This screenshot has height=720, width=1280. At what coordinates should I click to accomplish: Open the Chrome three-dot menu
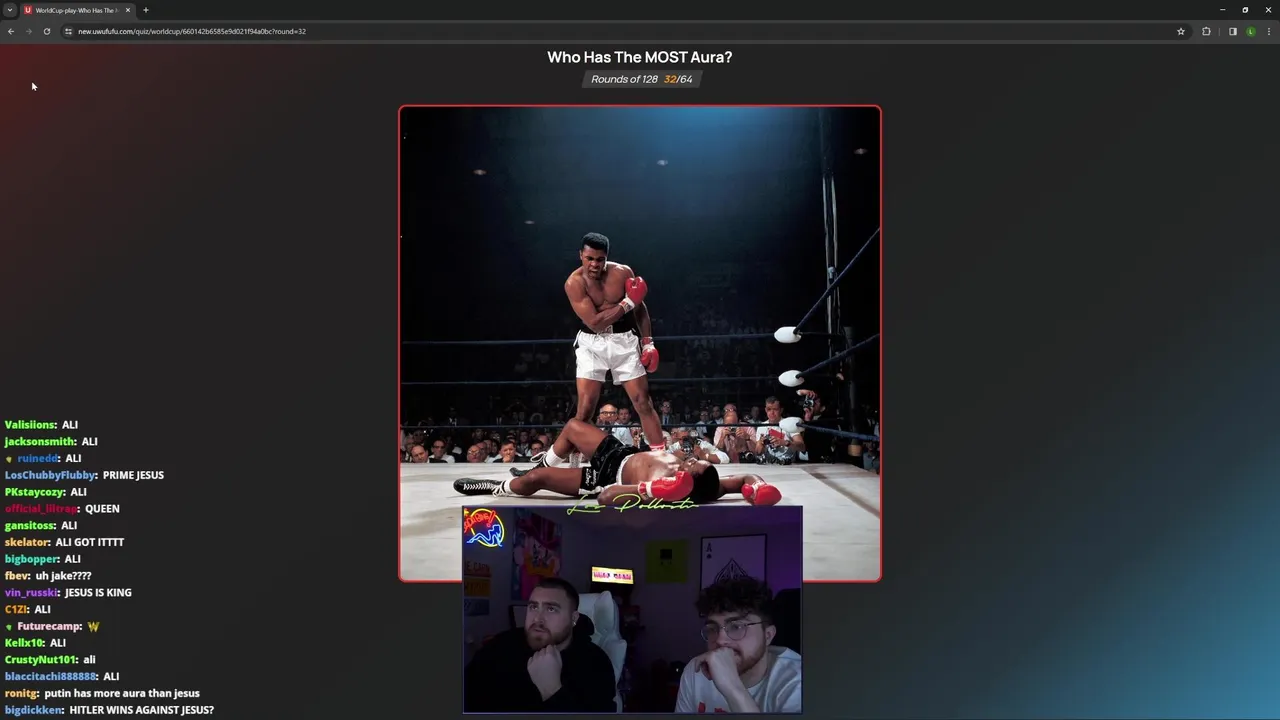point(1268,31)
